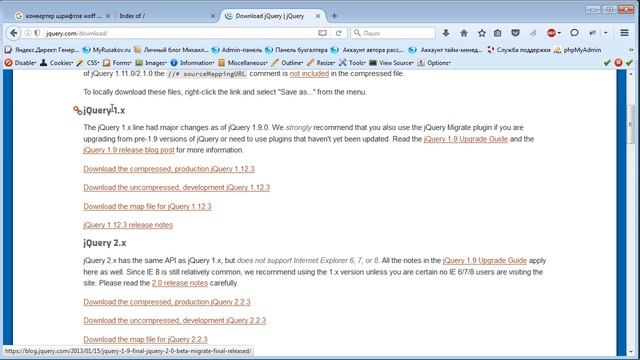
Task: Click the site information icon in address bar
Action: tap(28, 33)
